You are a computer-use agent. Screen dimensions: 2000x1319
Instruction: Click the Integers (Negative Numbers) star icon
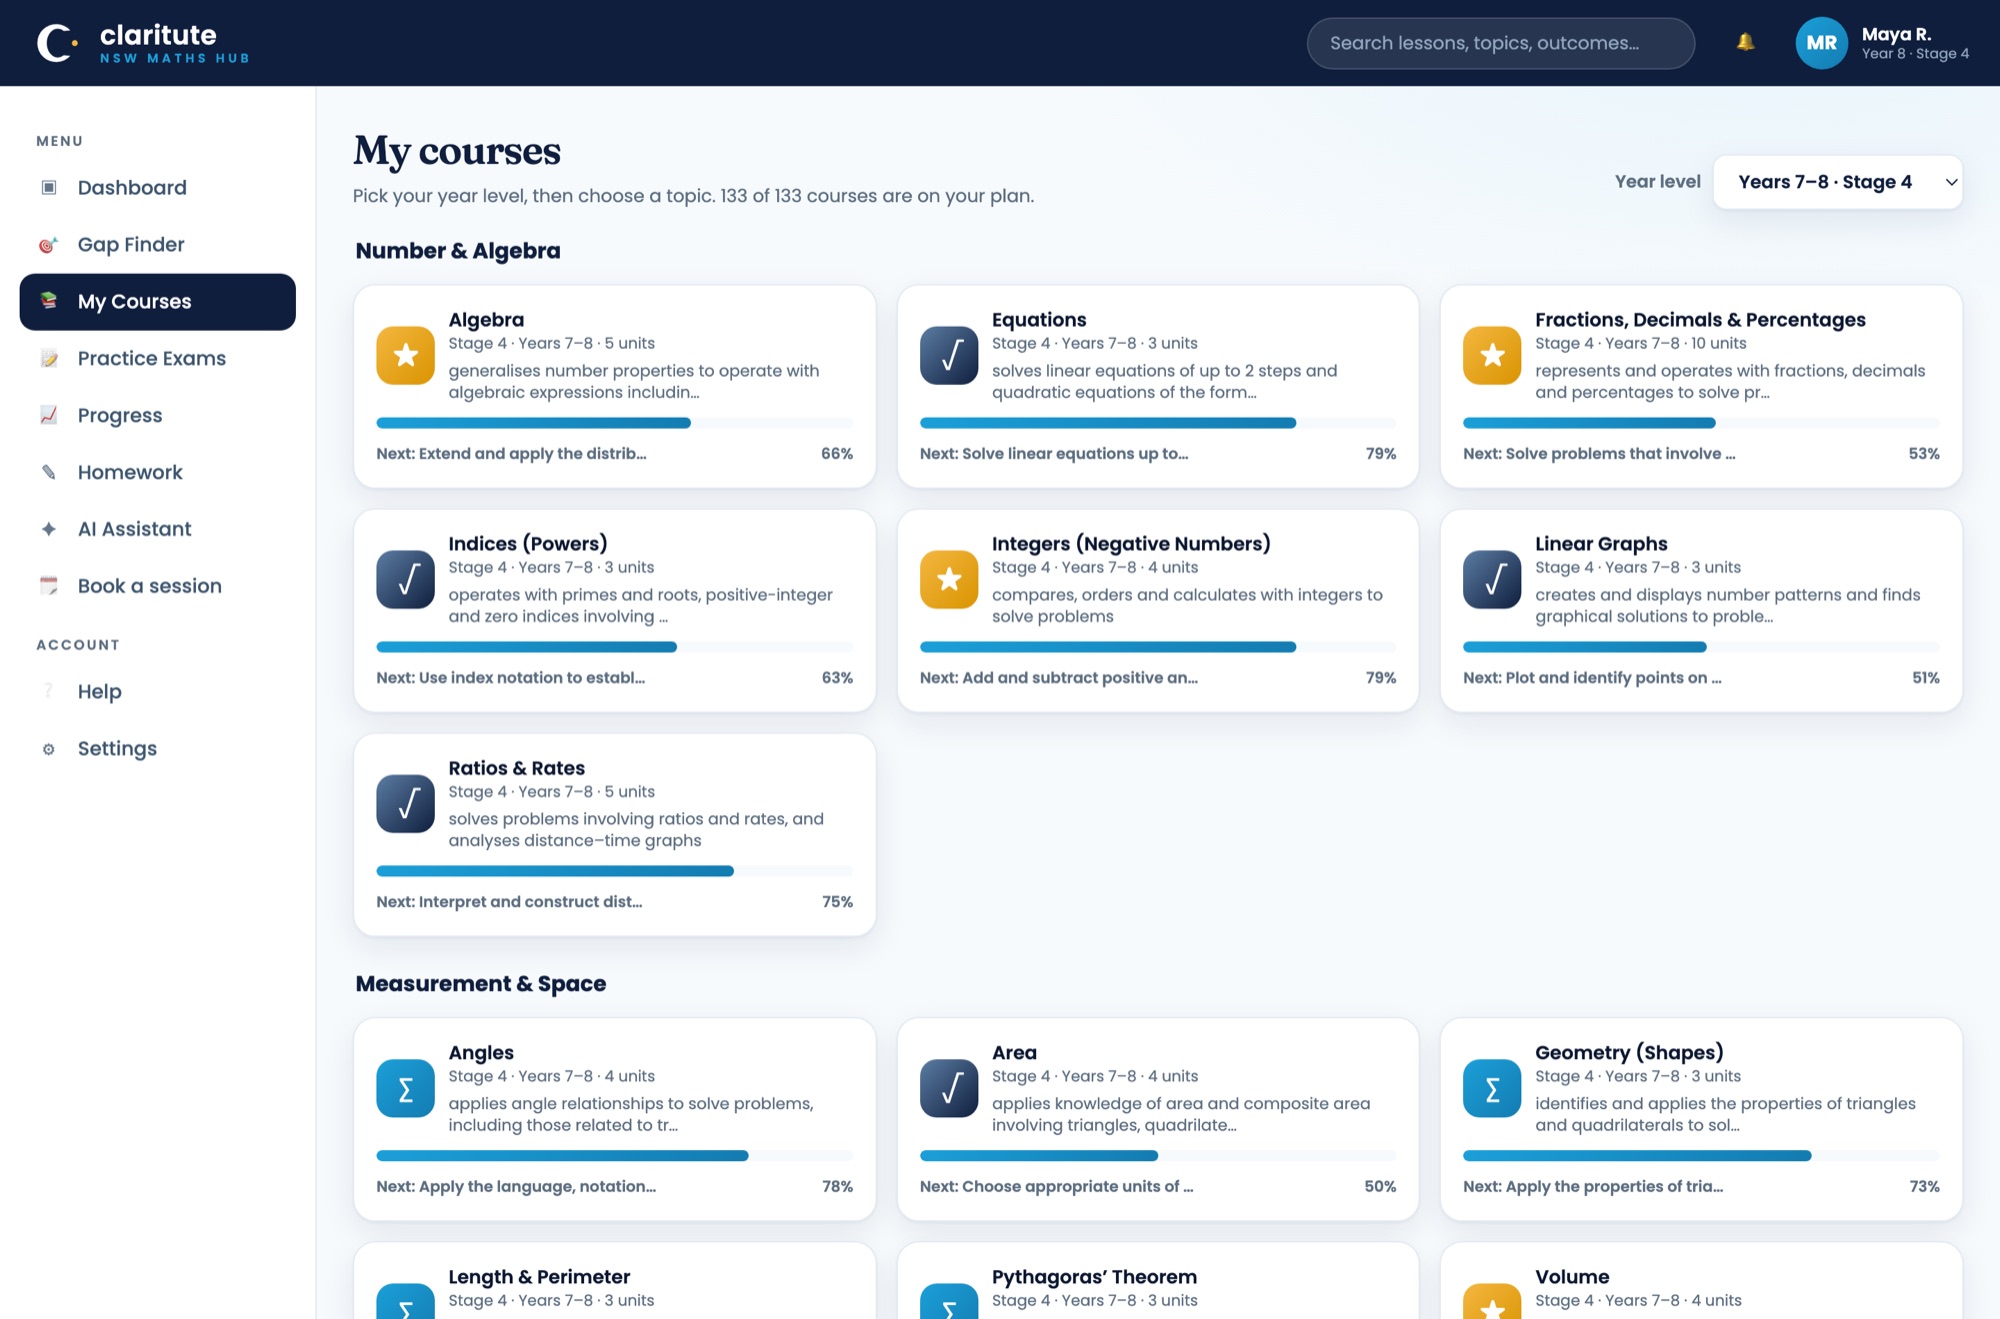coord(949,579)
